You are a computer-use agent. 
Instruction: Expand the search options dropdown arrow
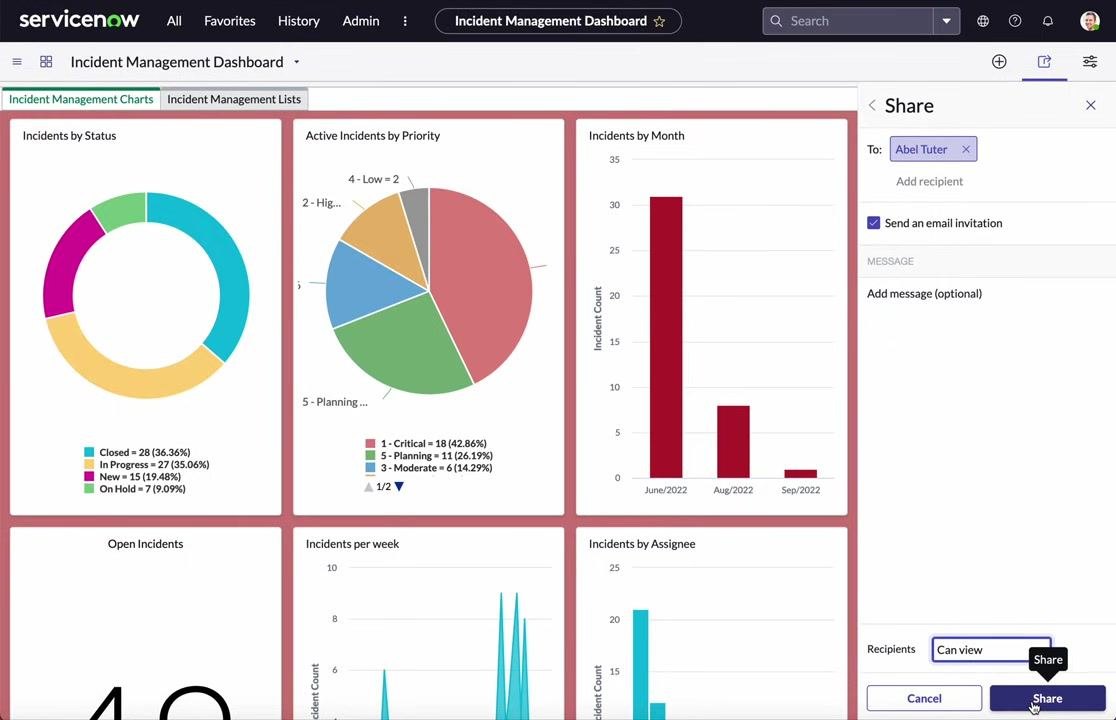click(x=947, y=21)
